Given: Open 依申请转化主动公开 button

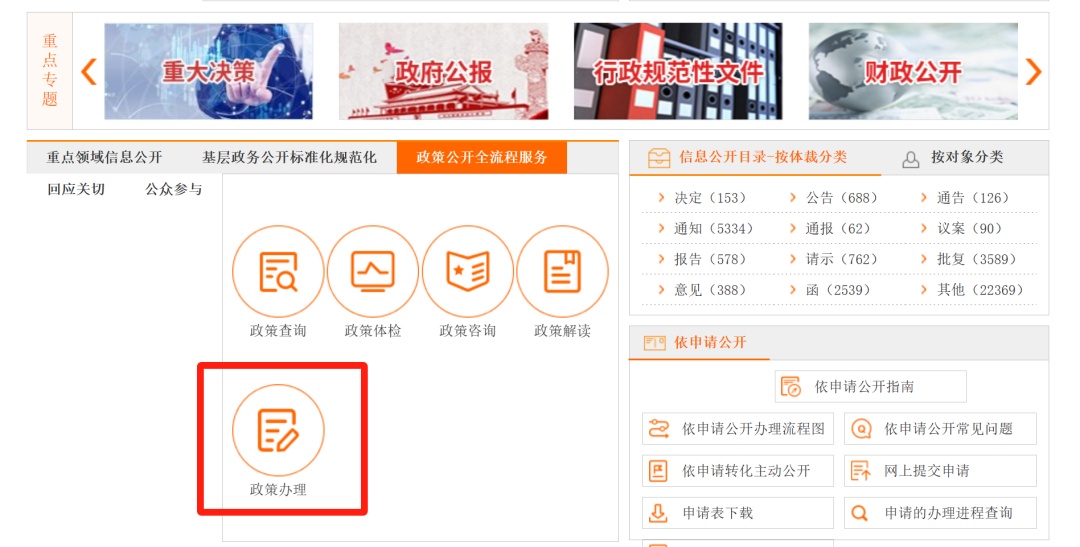Looking at the screenshot, I should coord(738,471).
